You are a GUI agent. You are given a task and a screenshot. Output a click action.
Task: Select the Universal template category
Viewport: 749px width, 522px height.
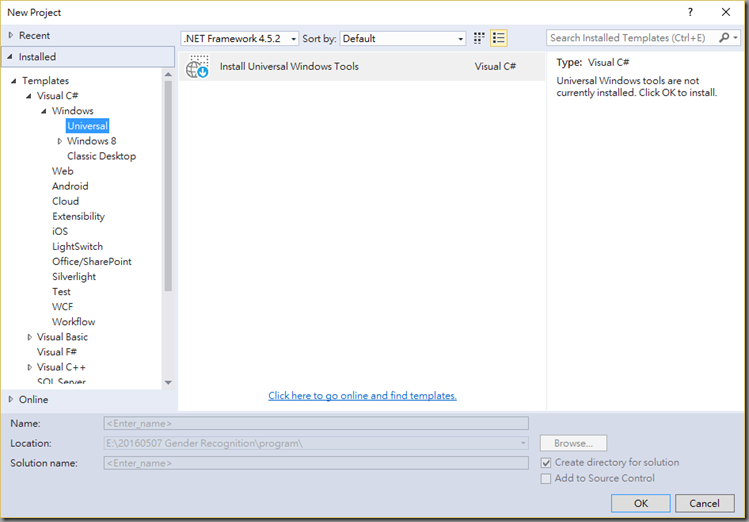coord(87,126)
